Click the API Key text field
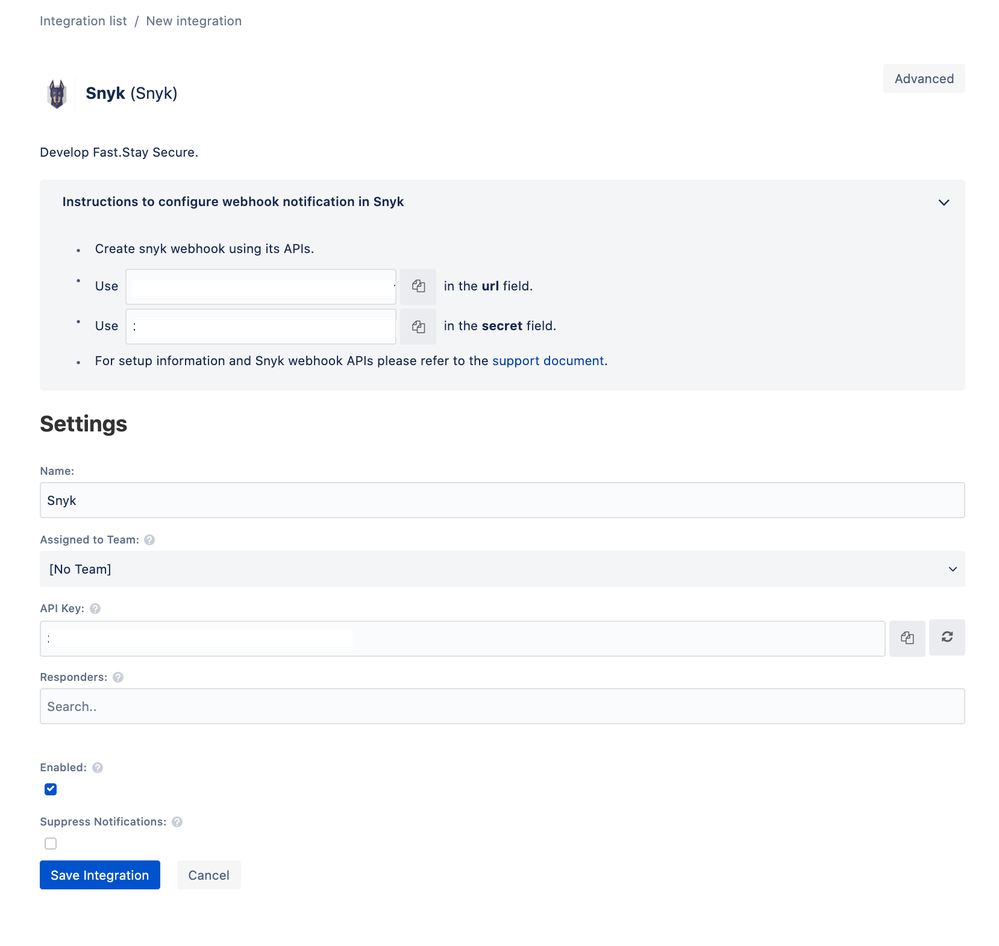The width and height of the screenshot is (999, 946). click(463, 638)
